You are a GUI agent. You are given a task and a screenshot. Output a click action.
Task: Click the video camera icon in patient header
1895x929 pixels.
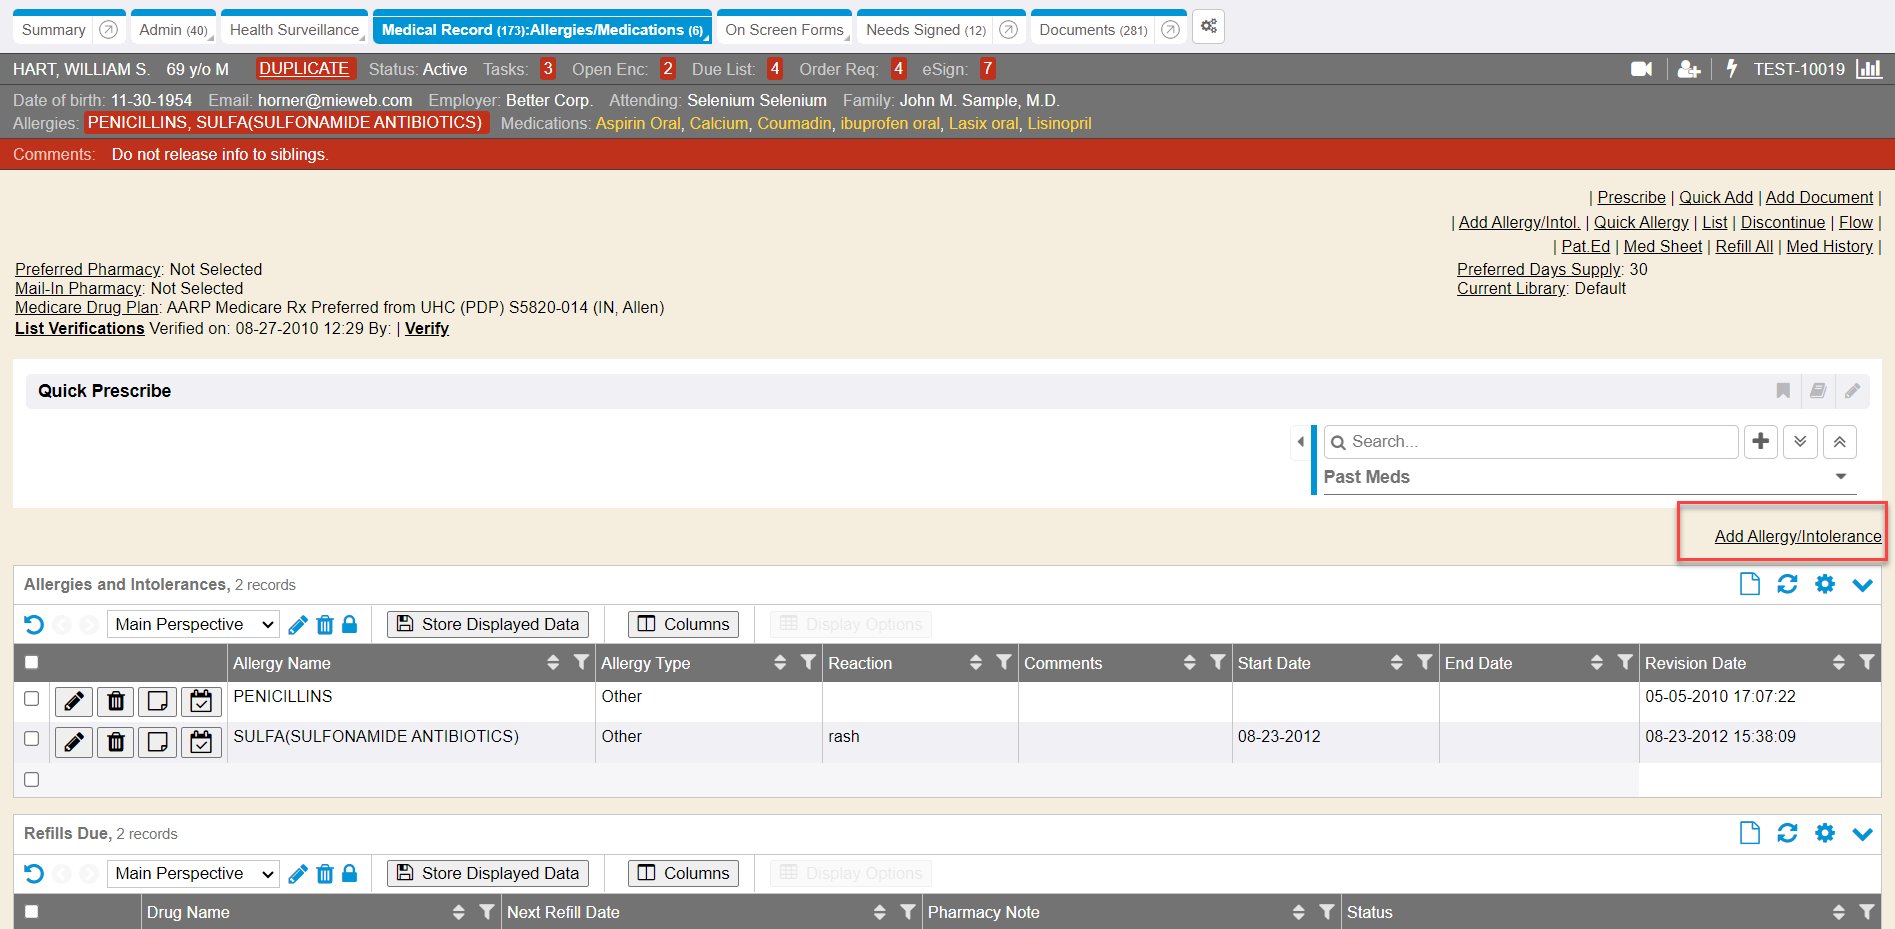1641,69
